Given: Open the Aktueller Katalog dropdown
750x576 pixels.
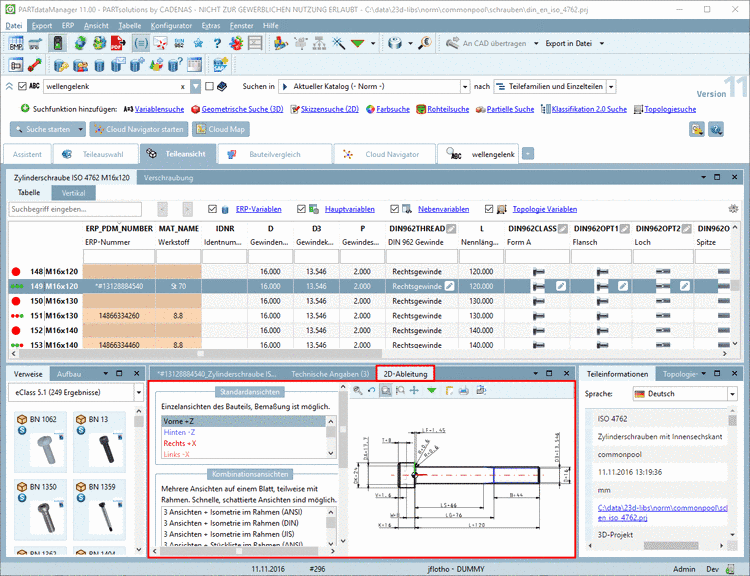Looking at the screenshot, I should tap(465, 87).
